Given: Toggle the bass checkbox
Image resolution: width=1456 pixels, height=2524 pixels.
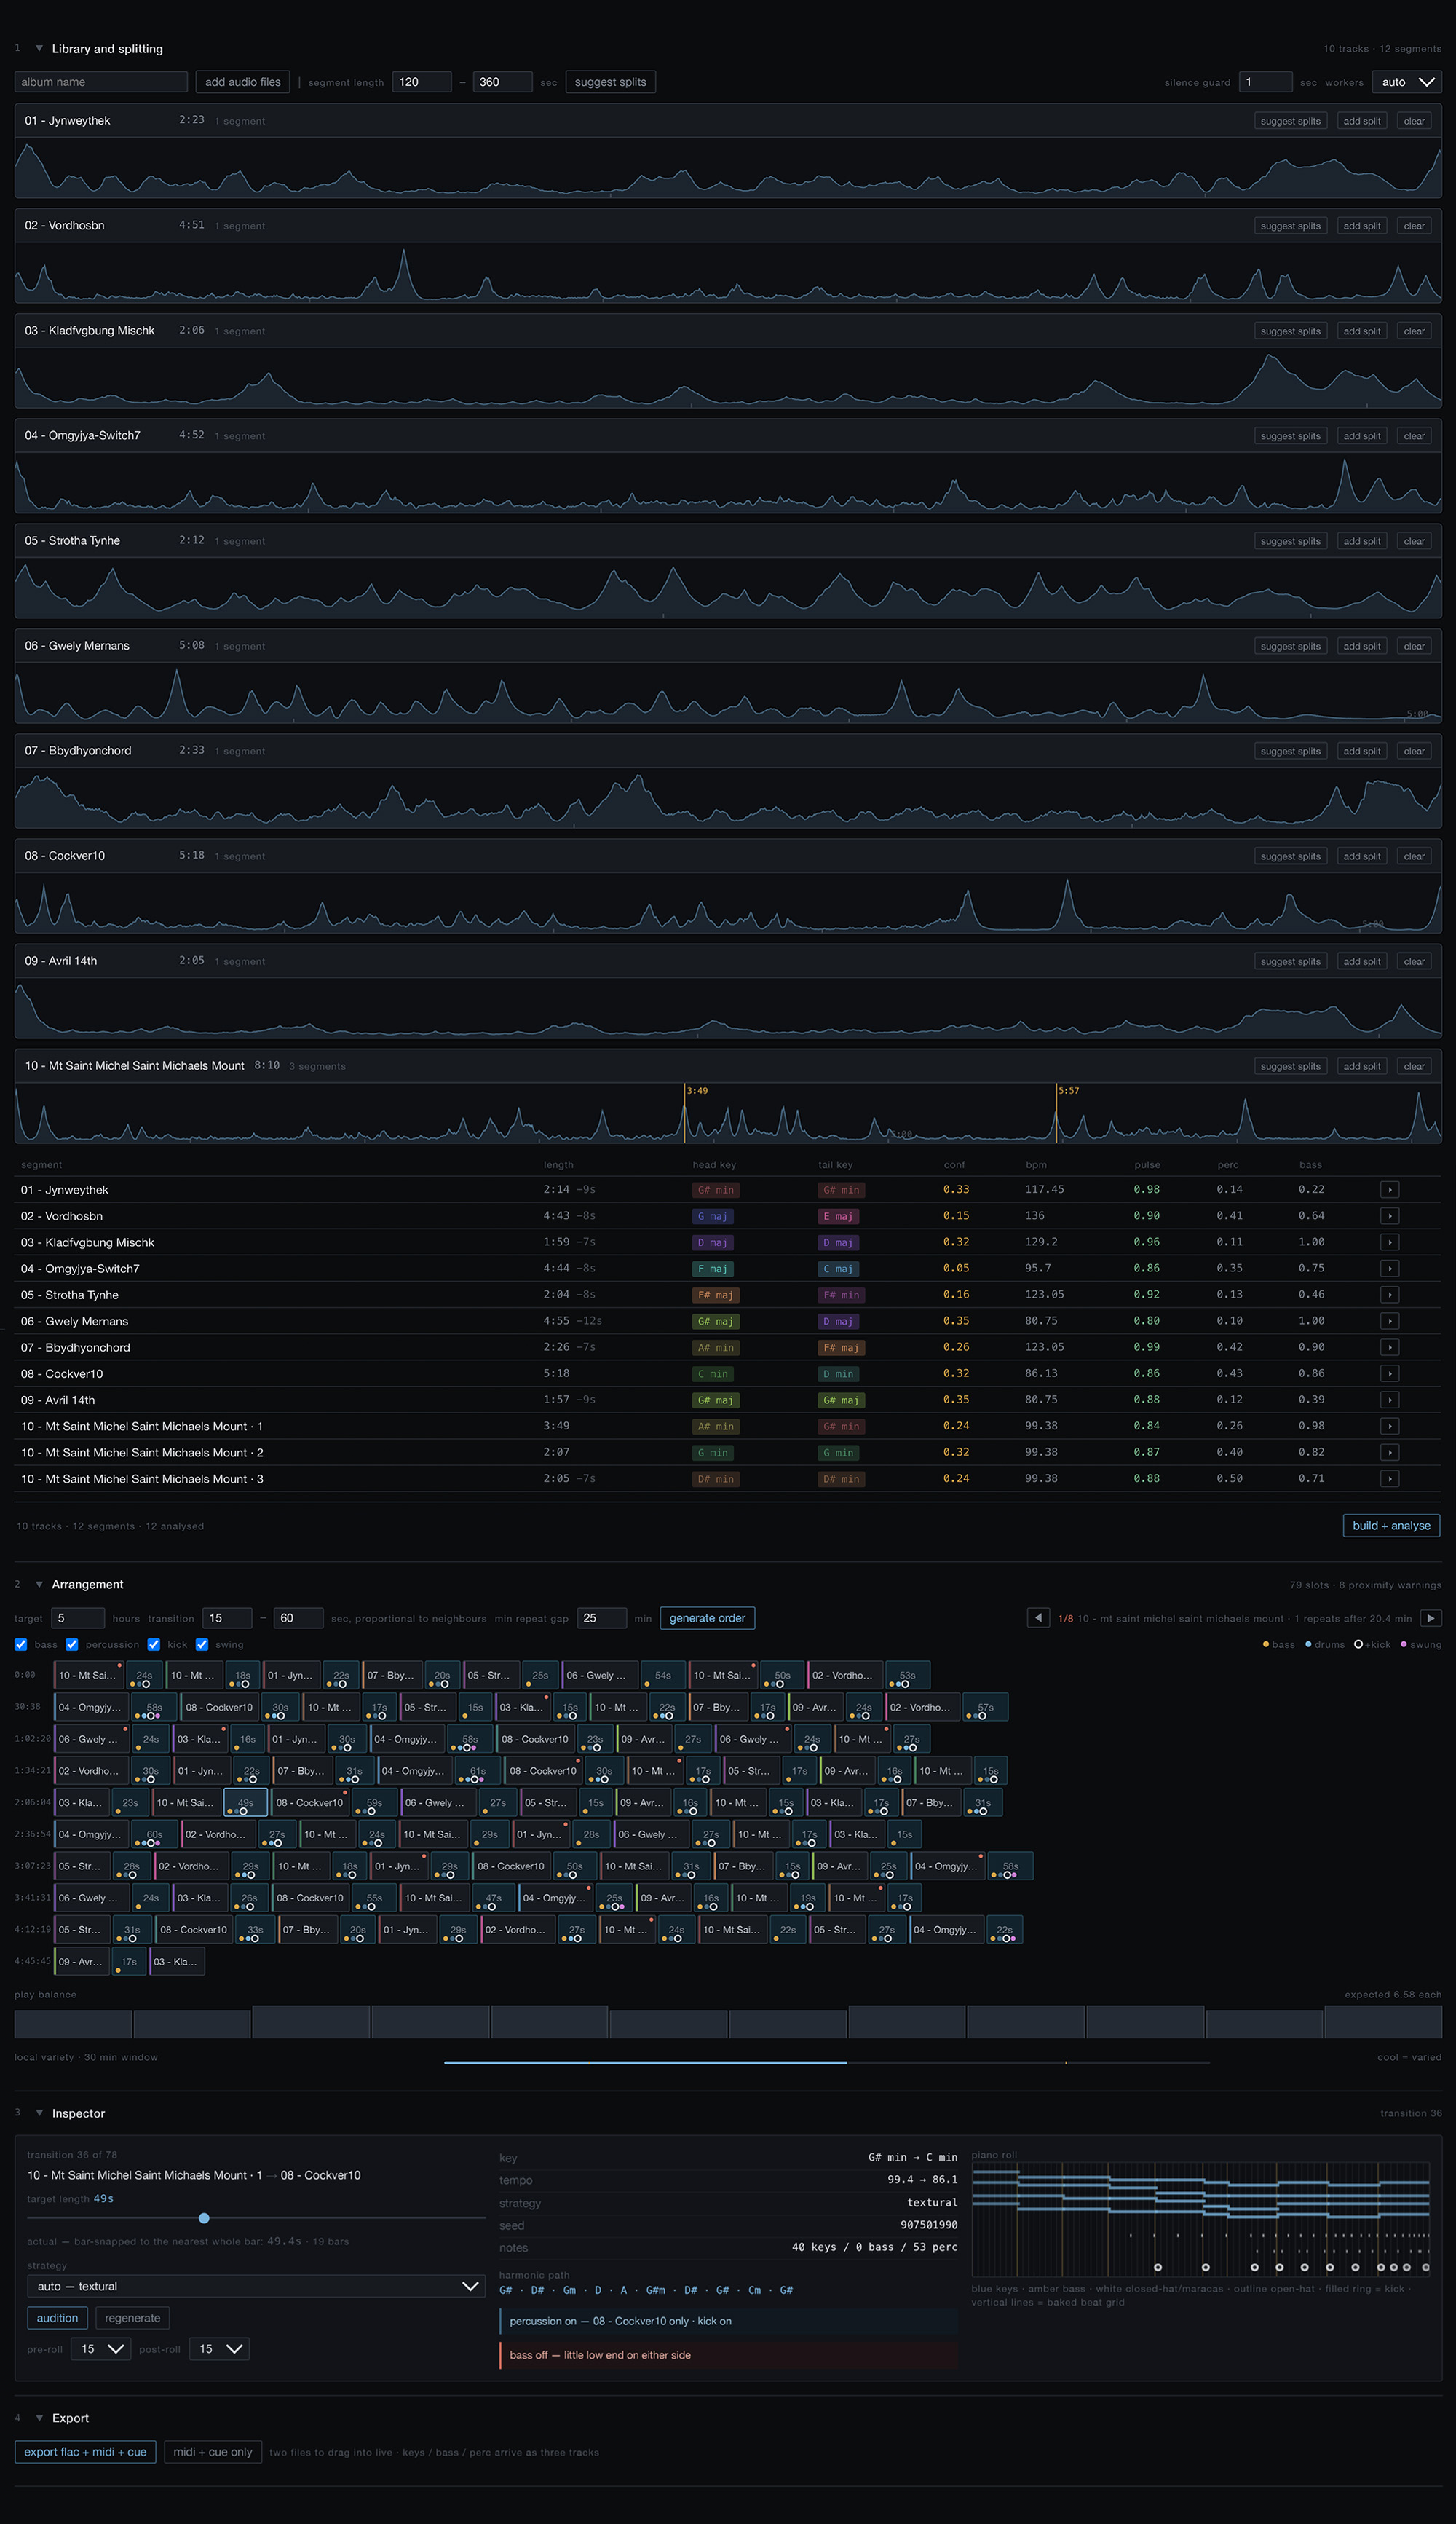Looking at the screenshot, I should [21, 1644].
